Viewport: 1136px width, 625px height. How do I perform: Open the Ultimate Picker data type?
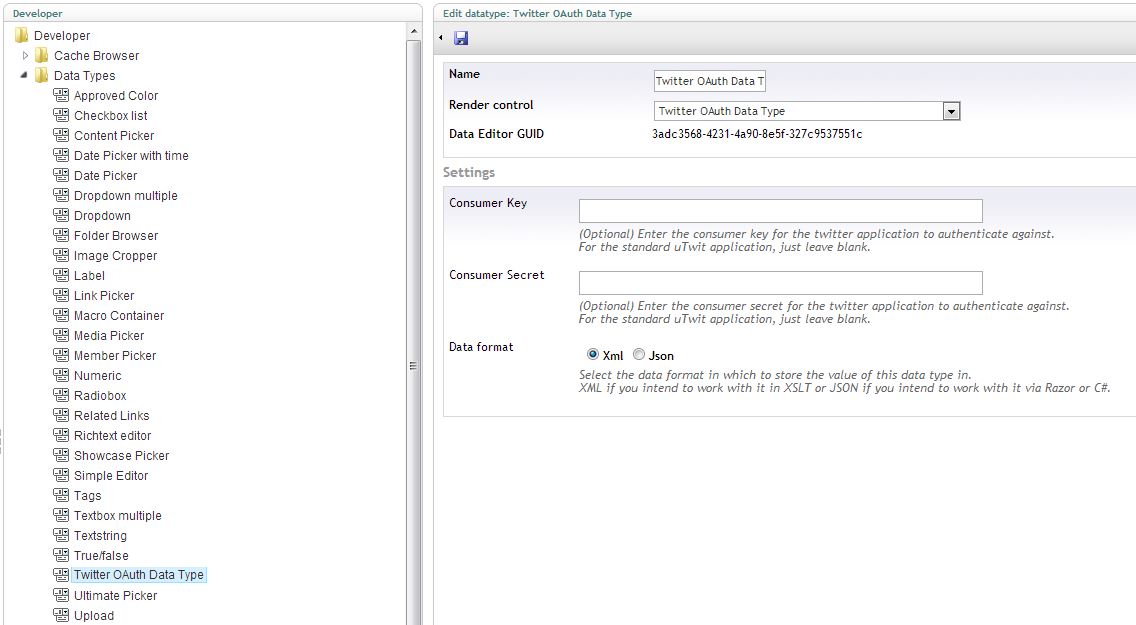(x=115, y=595)
